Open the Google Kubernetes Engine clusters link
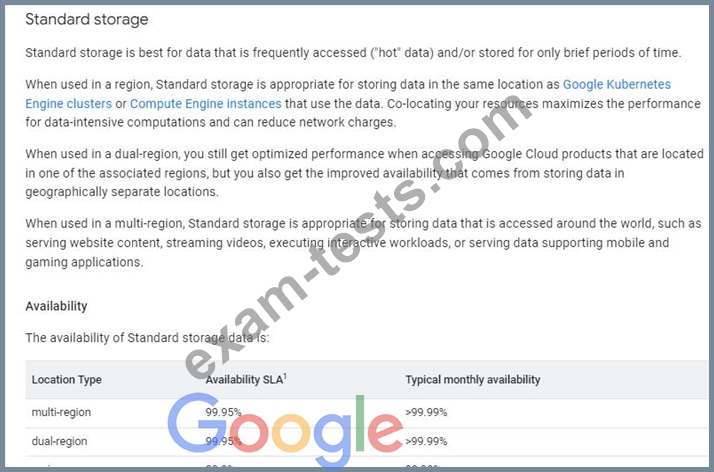This screenshot has height=472, width=714. click(617, 85)
